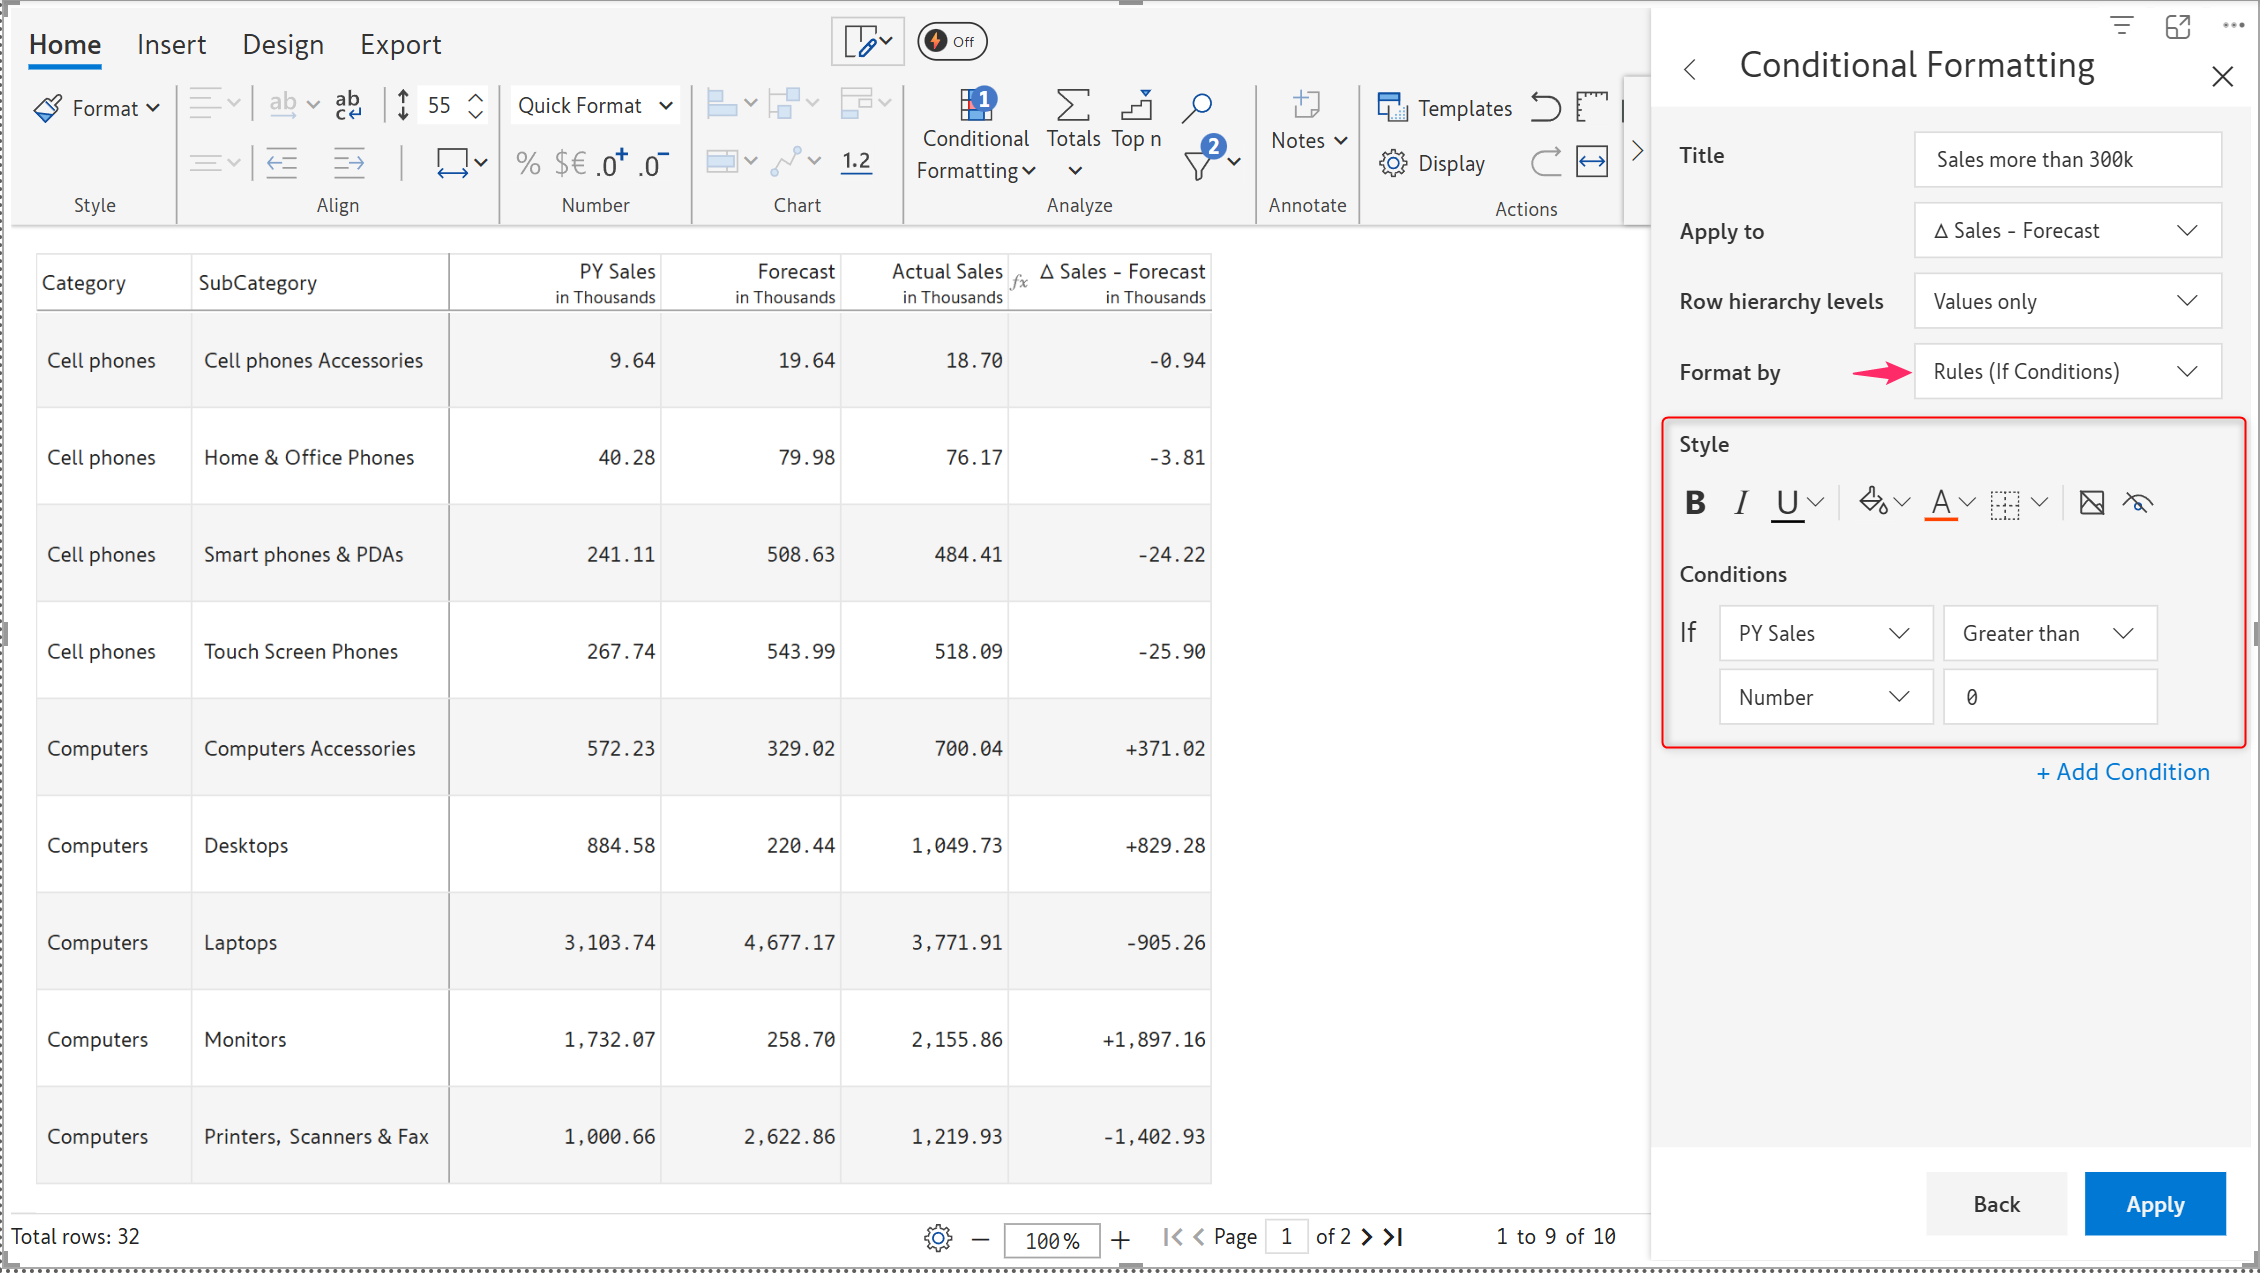Switch to the Insert tab

(171, 44)
